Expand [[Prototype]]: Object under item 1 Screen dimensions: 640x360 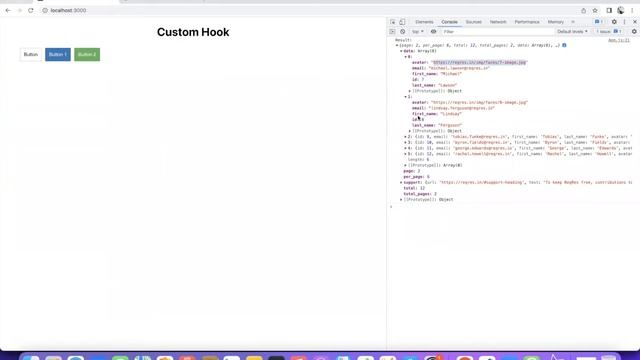click(410, 131)
